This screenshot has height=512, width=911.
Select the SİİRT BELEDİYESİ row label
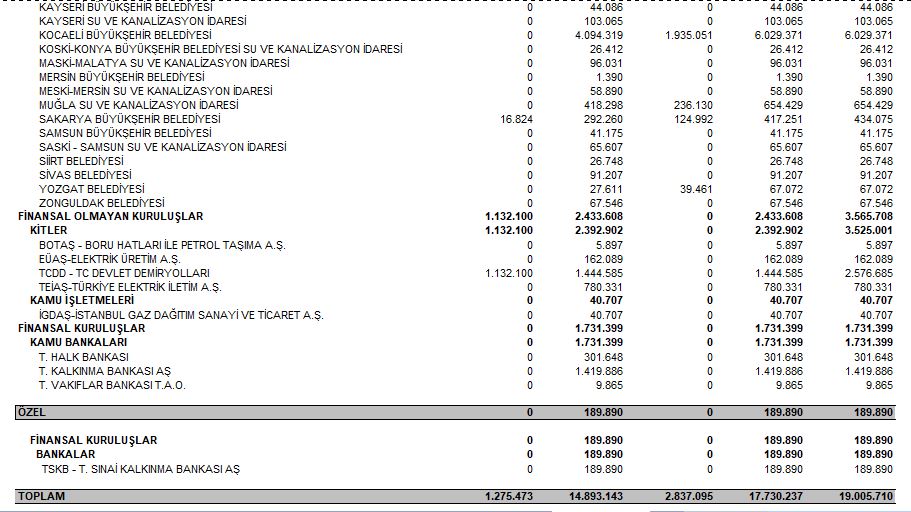coord(81,161)
